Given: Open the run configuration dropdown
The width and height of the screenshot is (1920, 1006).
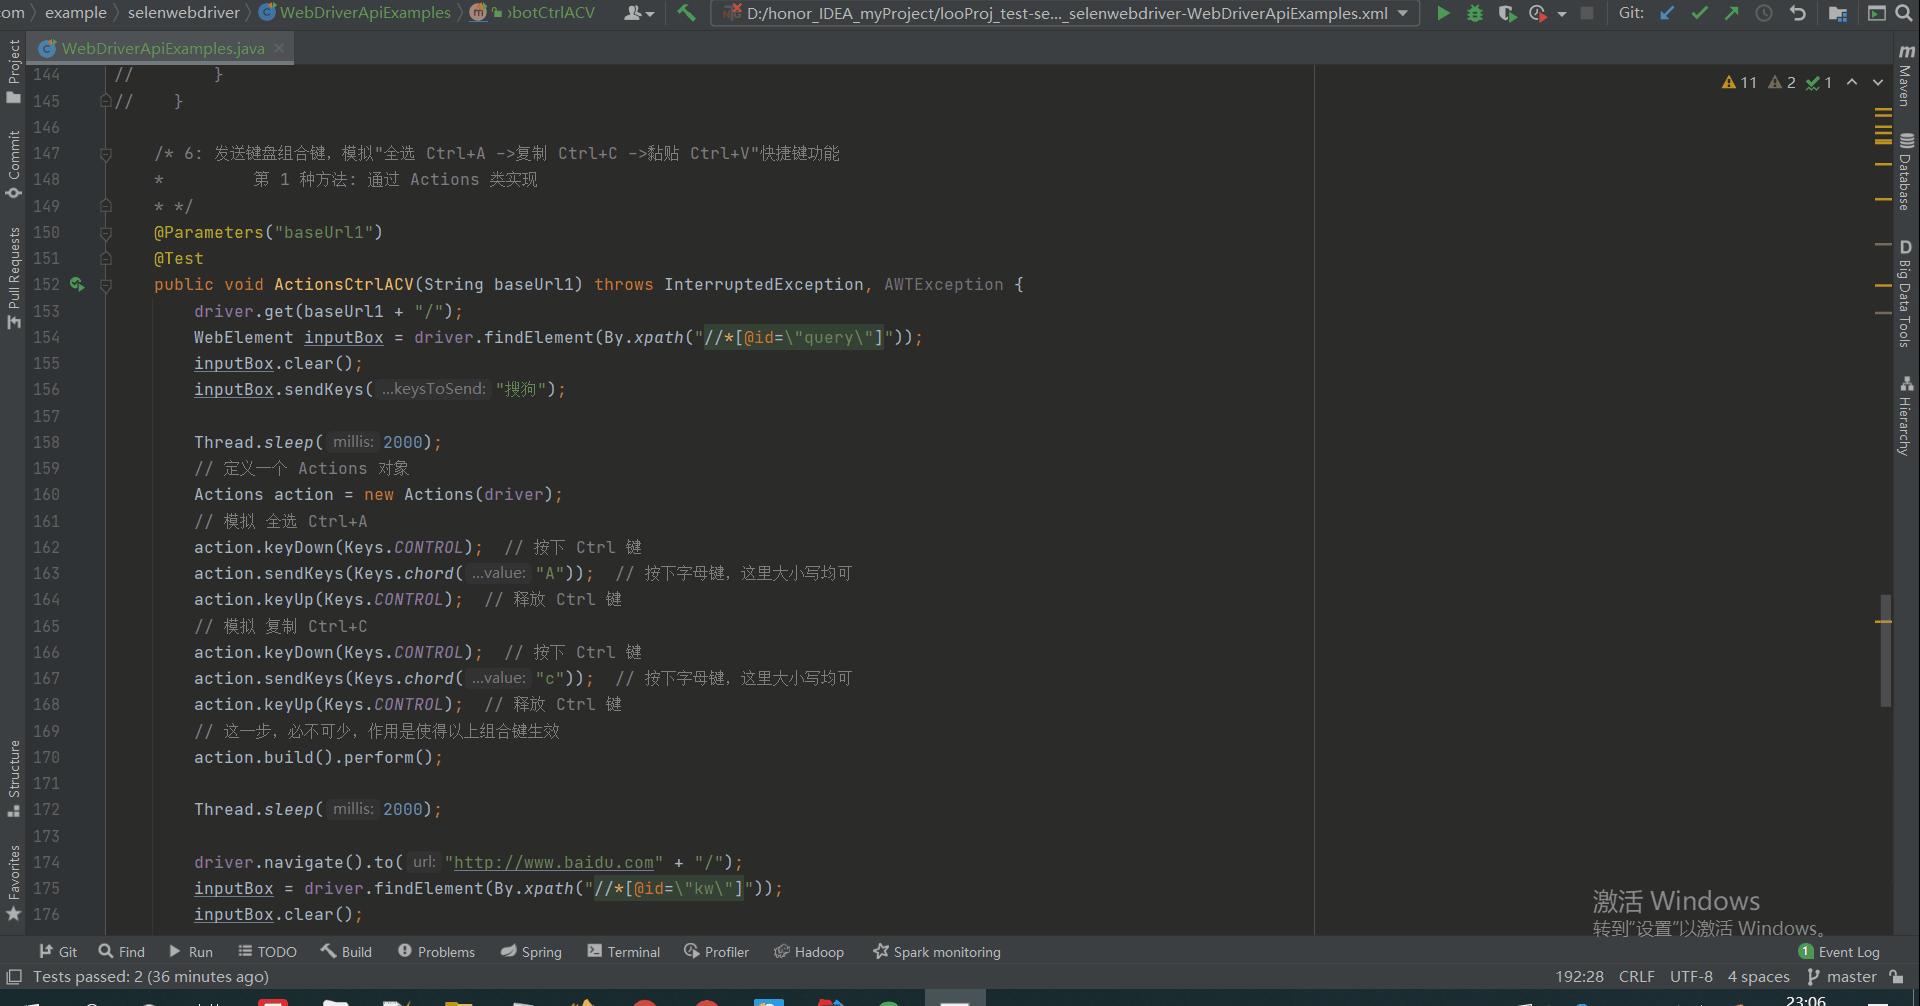Looking at the screenshot, I should [1404, 14].
